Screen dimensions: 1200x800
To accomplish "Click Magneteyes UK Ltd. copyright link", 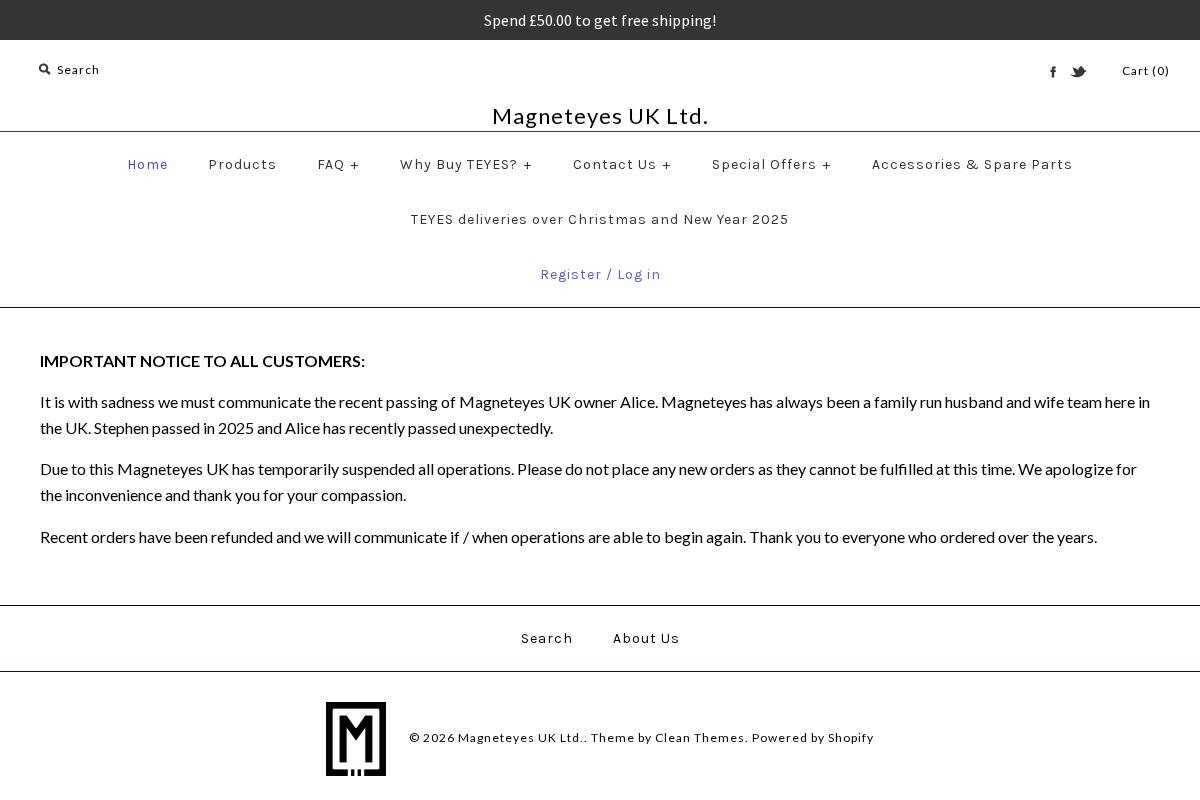I will coord(520,738).
